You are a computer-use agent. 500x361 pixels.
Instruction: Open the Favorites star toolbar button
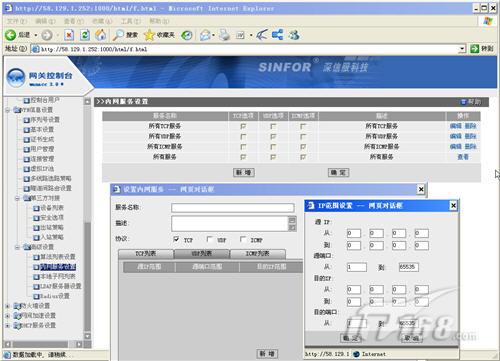(159, 35)
